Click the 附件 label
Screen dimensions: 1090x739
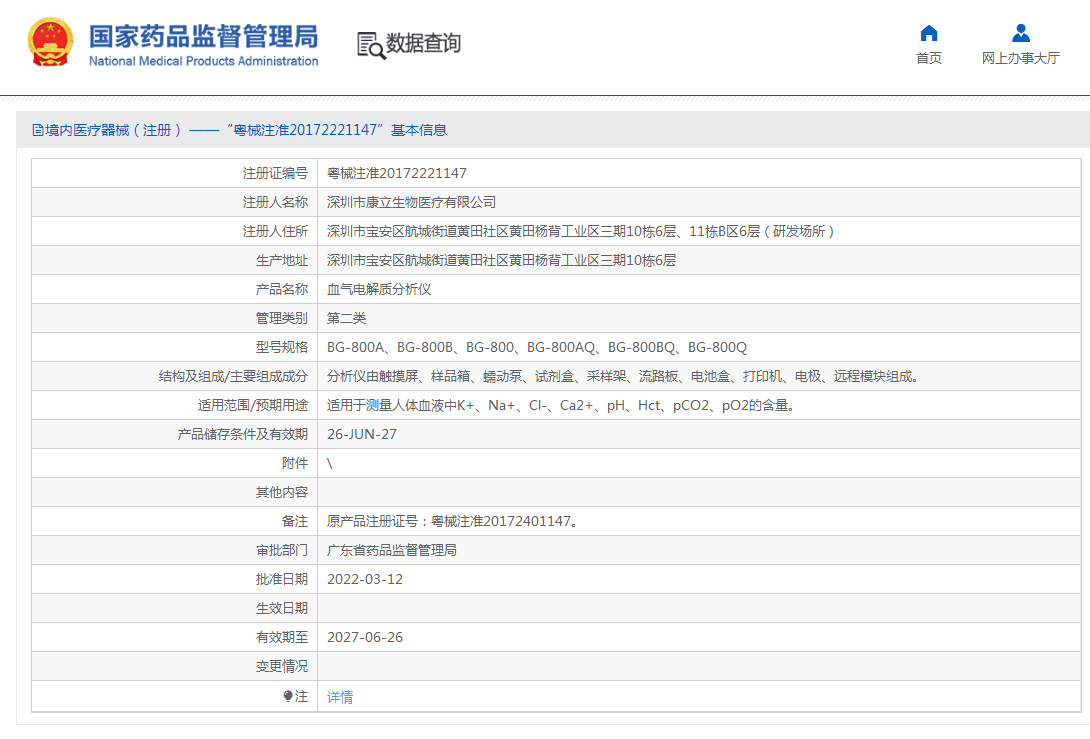click(295, 464)
